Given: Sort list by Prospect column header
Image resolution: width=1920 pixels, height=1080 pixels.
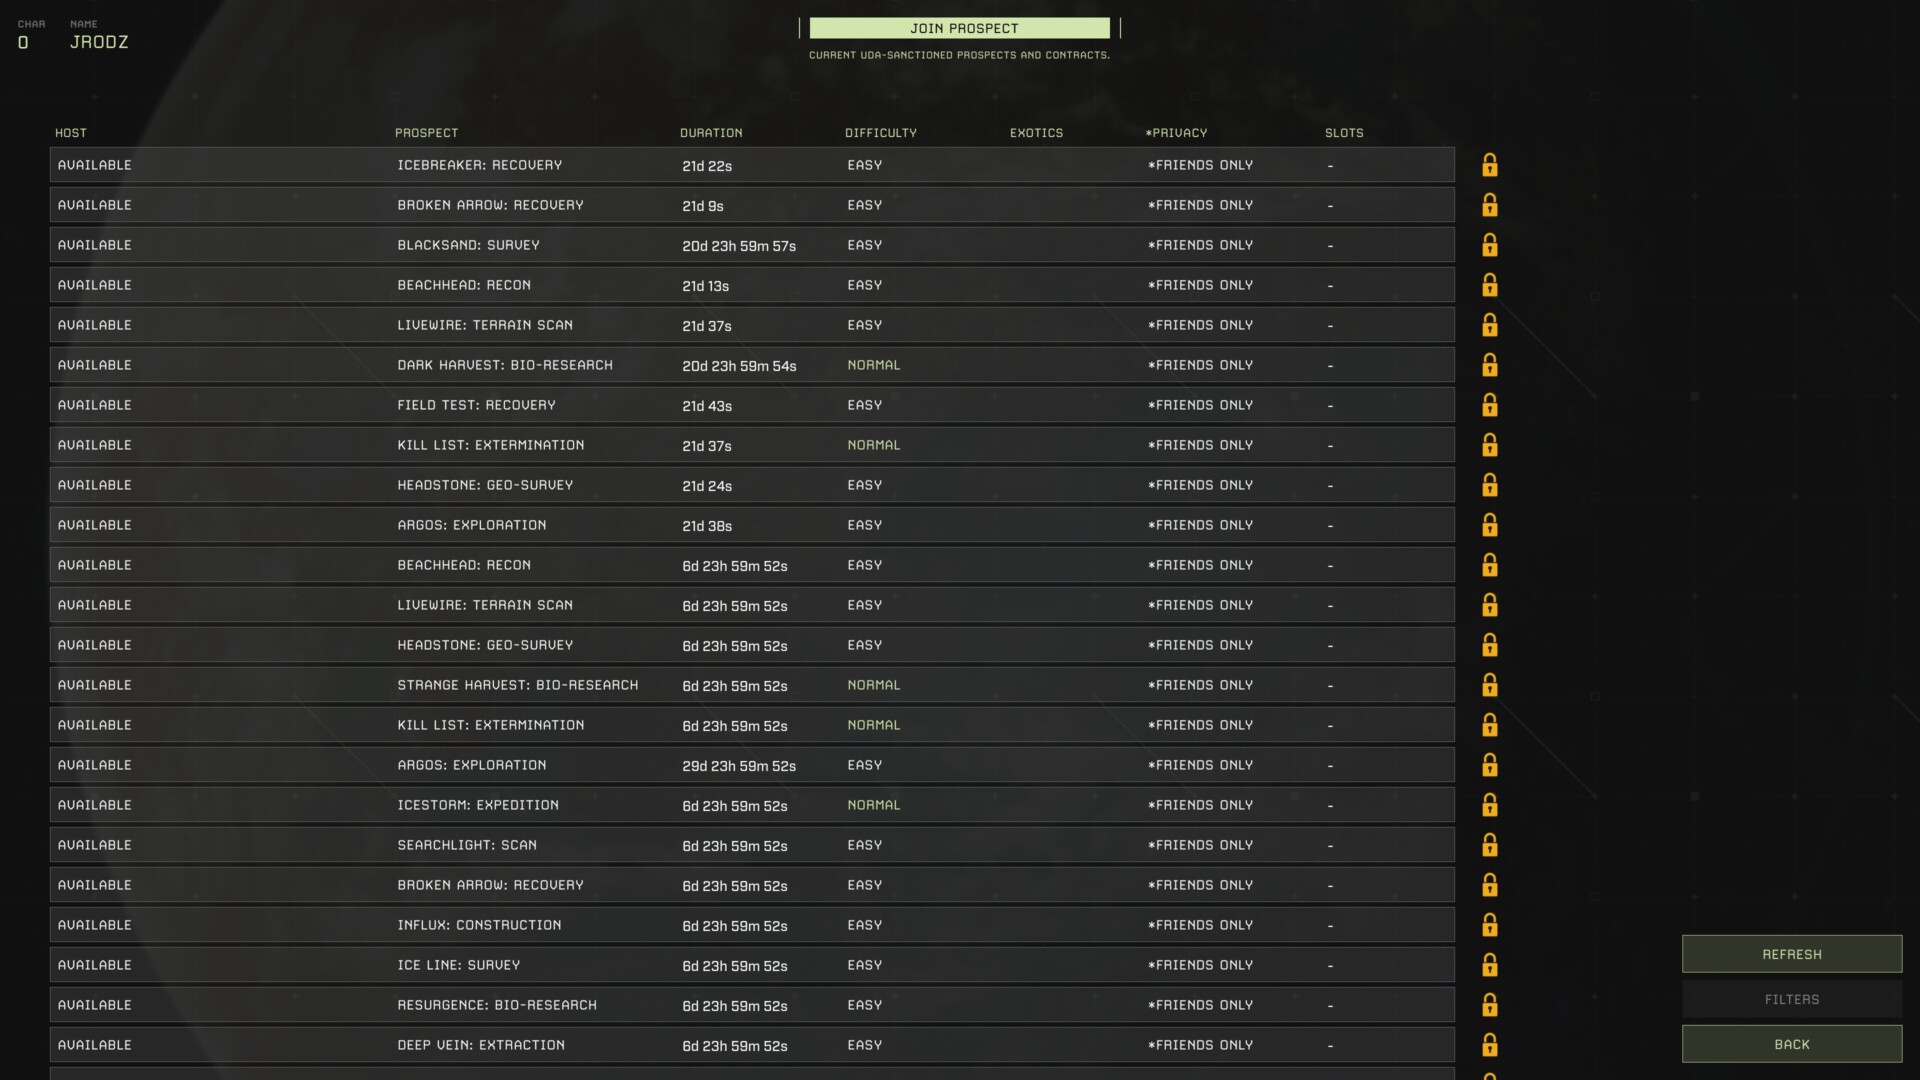Looking at the screenshot, I should (x=426, y=133).
